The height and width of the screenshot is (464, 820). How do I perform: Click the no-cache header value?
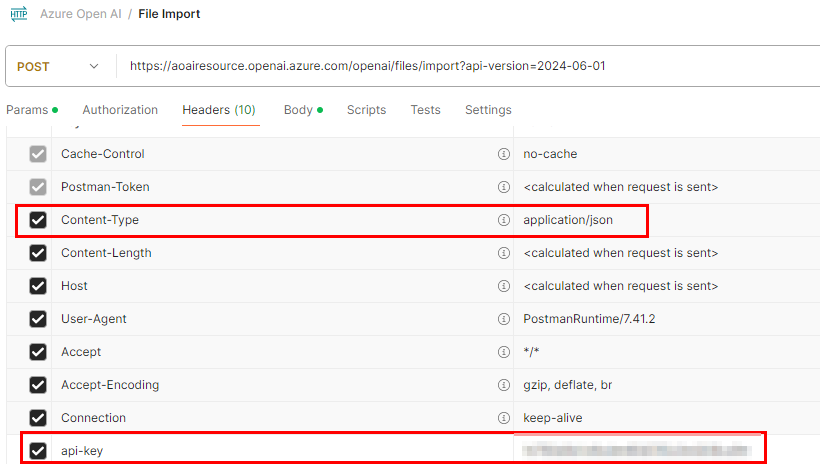[550, 154]
